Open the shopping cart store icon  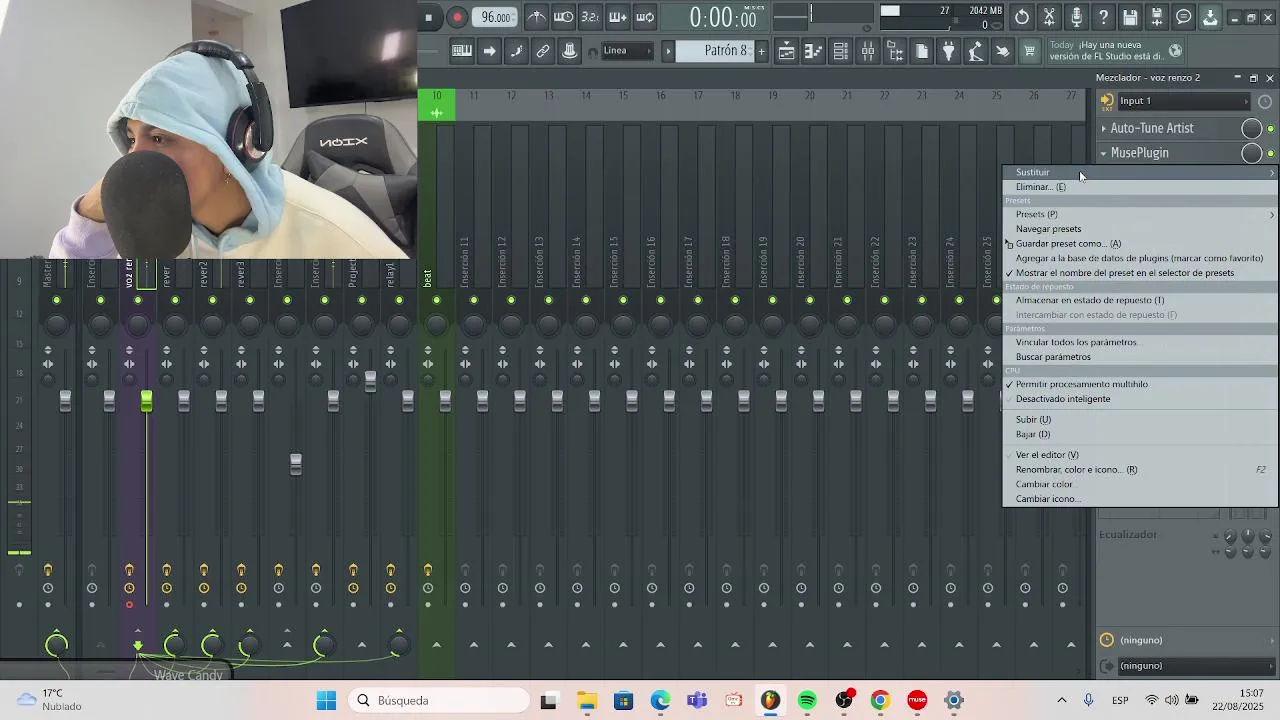point(1030,51)
